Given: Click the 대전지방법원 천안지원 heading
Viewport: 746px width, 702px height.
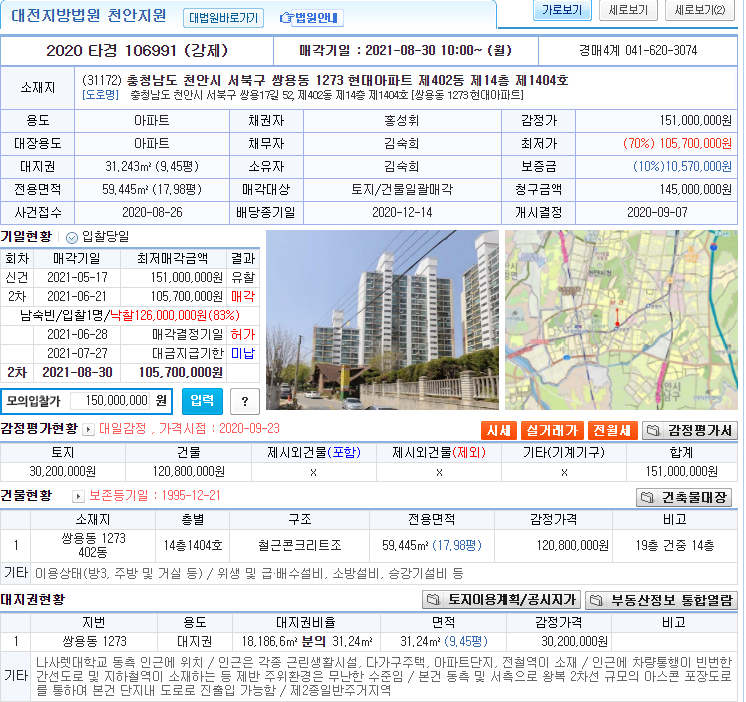Looking at the screenshot, I should [x=89, y=15].
